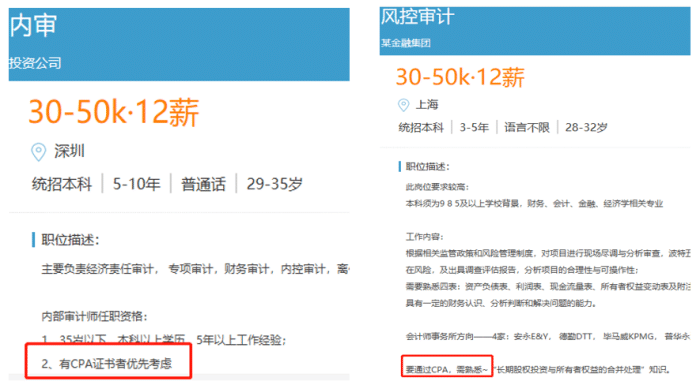Image resolution: width=700 pixels, height=385 pixels.
Task: Select the 深圳 location label
Action: coord(69,151)
